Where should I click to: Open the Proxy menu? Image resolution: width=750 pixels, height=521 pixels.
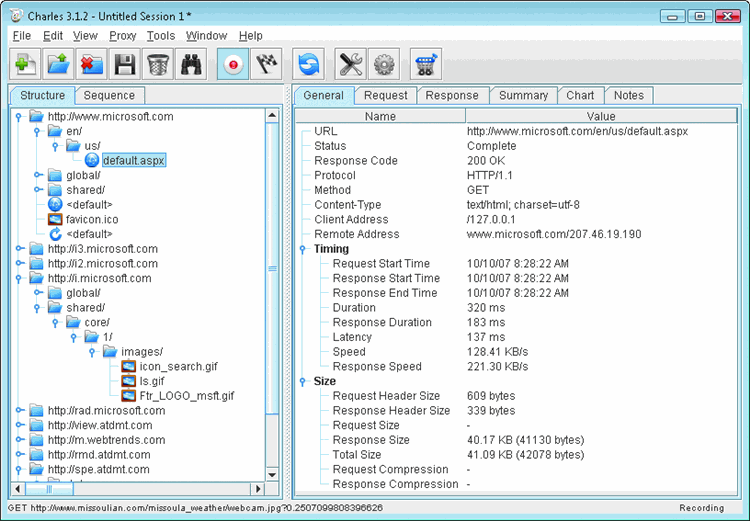coord(122,36)
